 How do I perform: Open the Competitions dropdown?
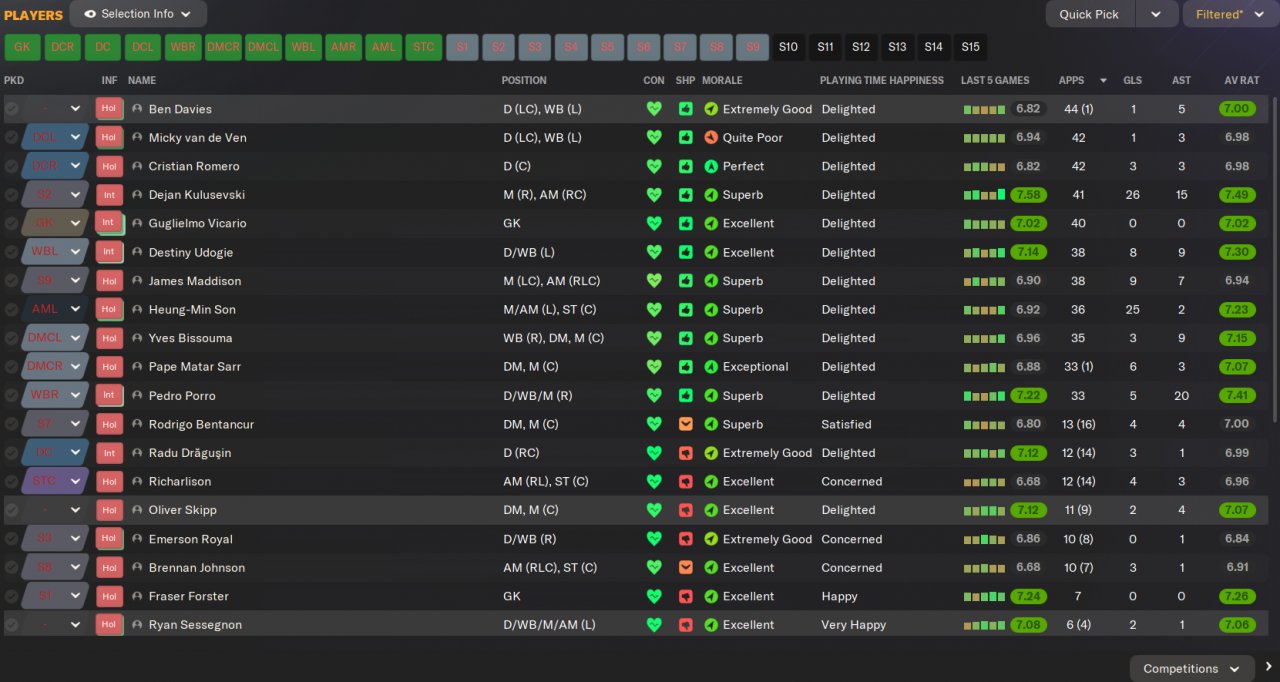1192,669
